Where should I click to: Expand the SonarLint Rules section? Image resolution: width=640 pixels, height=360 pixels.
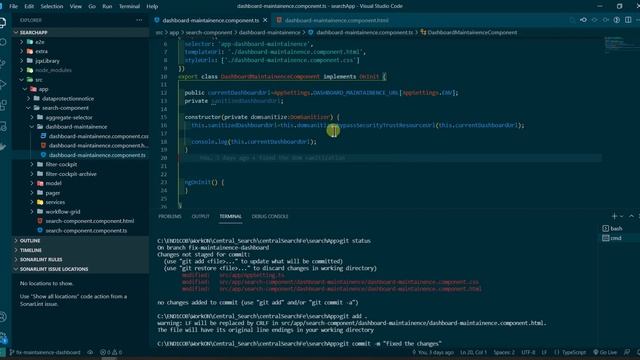point(80,259)
